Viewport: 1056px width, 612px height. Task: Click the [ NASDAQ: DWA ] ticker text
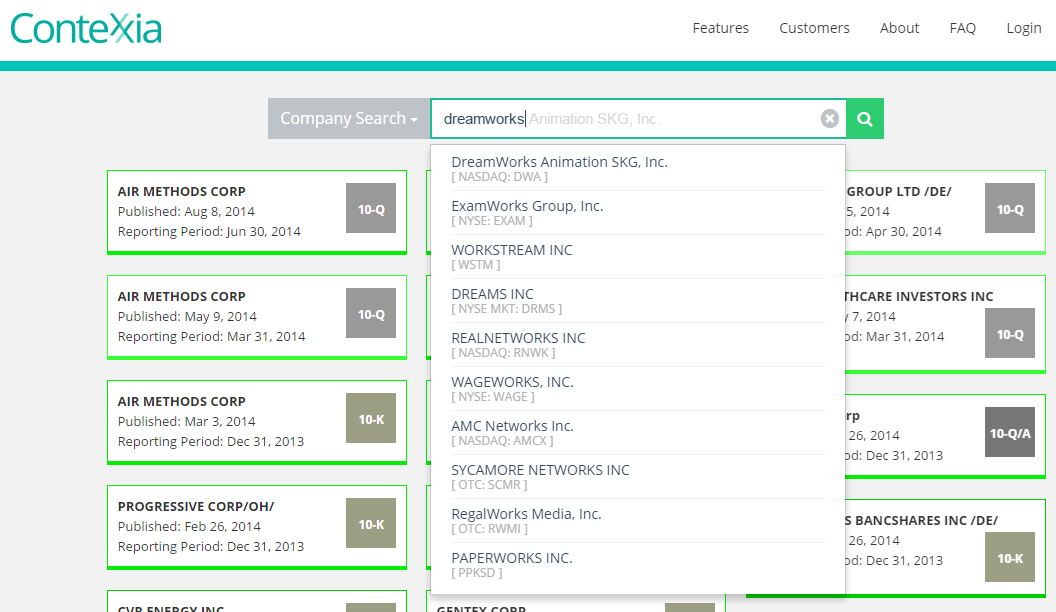pos(500,177)
